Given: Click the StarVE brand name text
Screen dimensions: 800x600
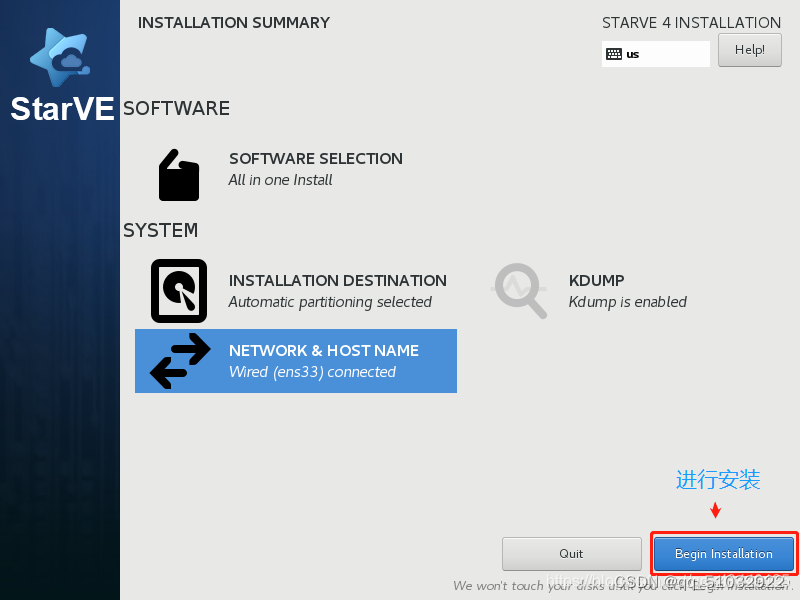Looking at the screenshot, I should (62, 109).
